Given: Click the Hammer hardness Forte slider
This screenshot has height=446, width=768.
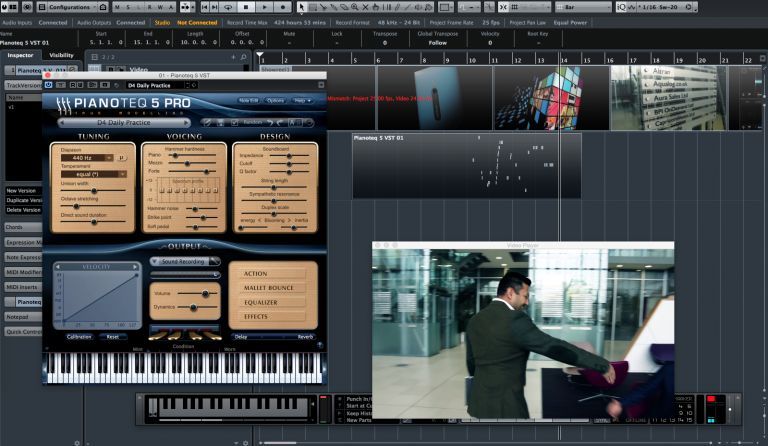Looking at the screenshot, I should coord(193,171).
